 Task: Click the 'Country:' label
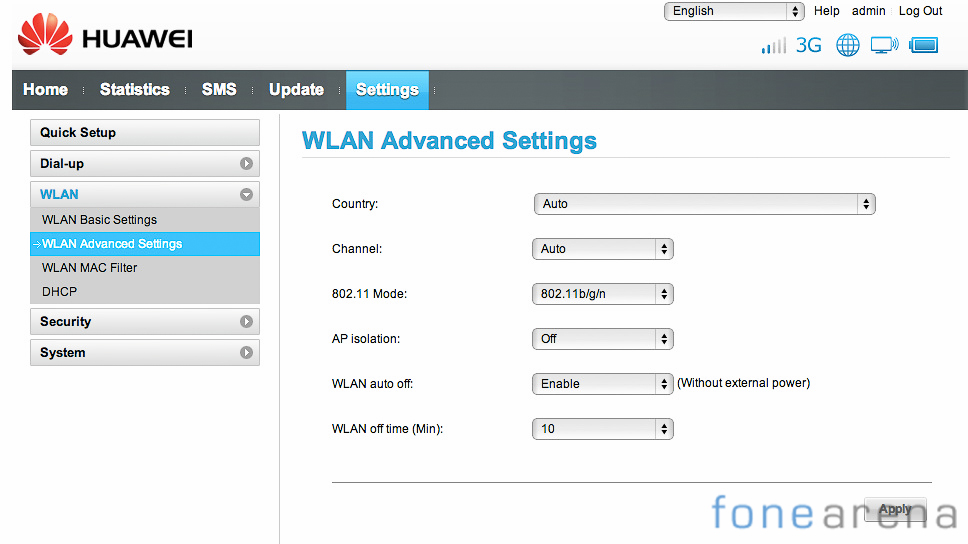355,204
